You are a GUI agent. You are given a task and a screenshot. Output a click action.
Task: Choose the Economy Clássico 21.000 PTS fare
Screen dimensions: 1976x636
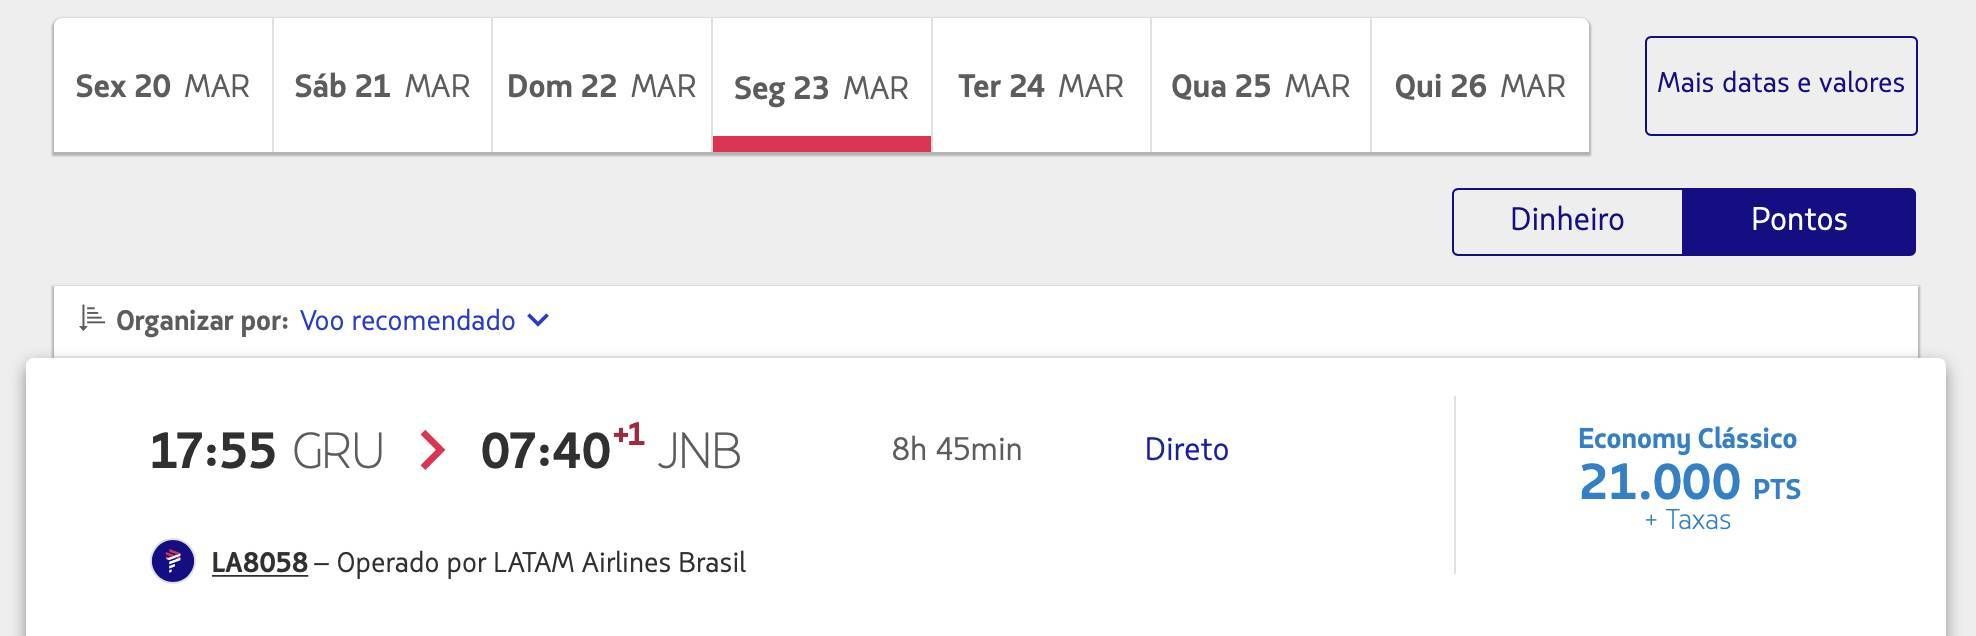[x=1689, y=479]
